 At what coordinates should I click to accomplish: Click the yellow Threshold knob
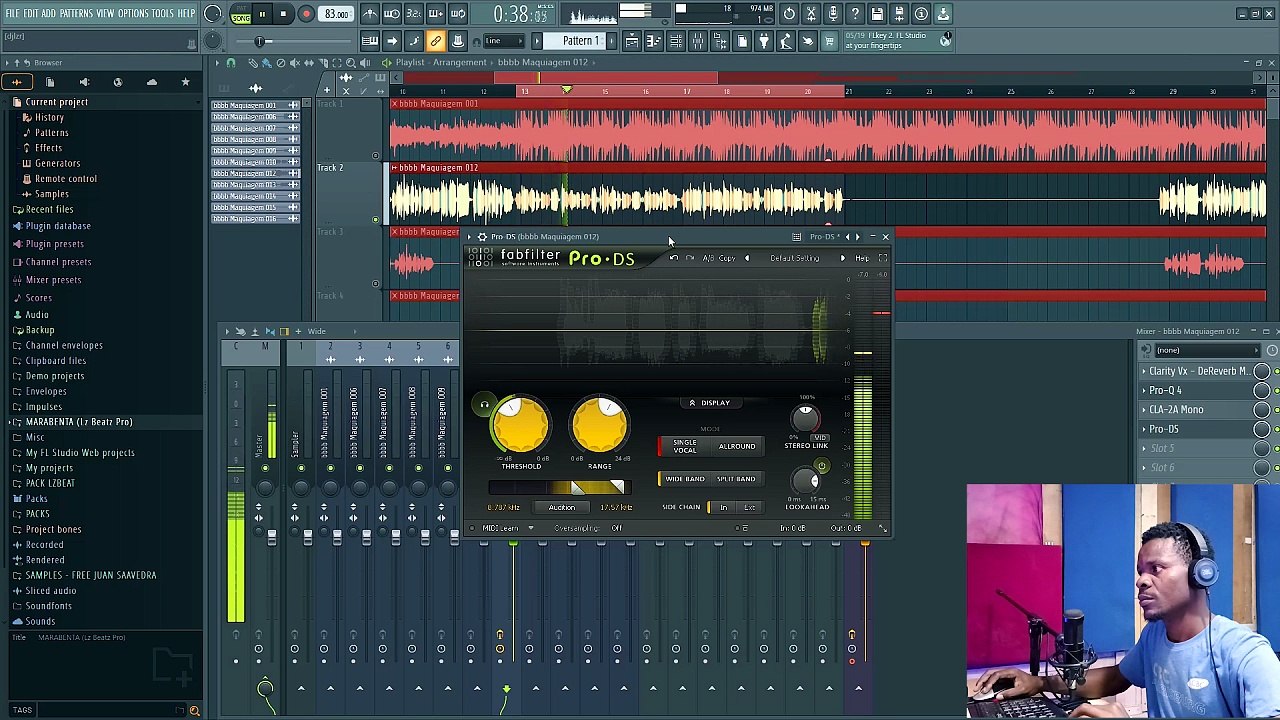tap(520, 424)
